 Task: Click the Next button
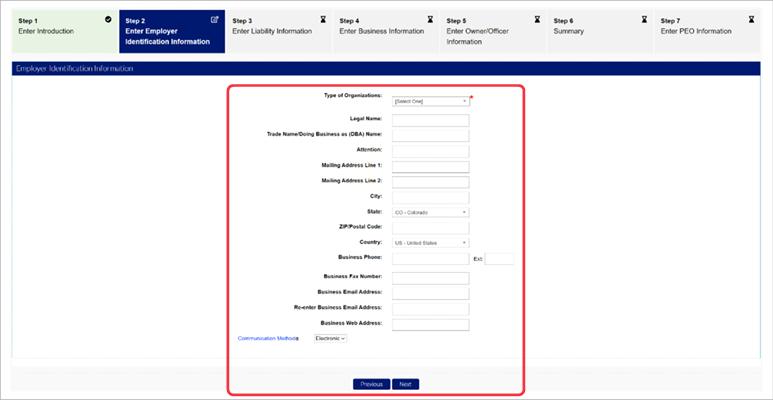405,384
